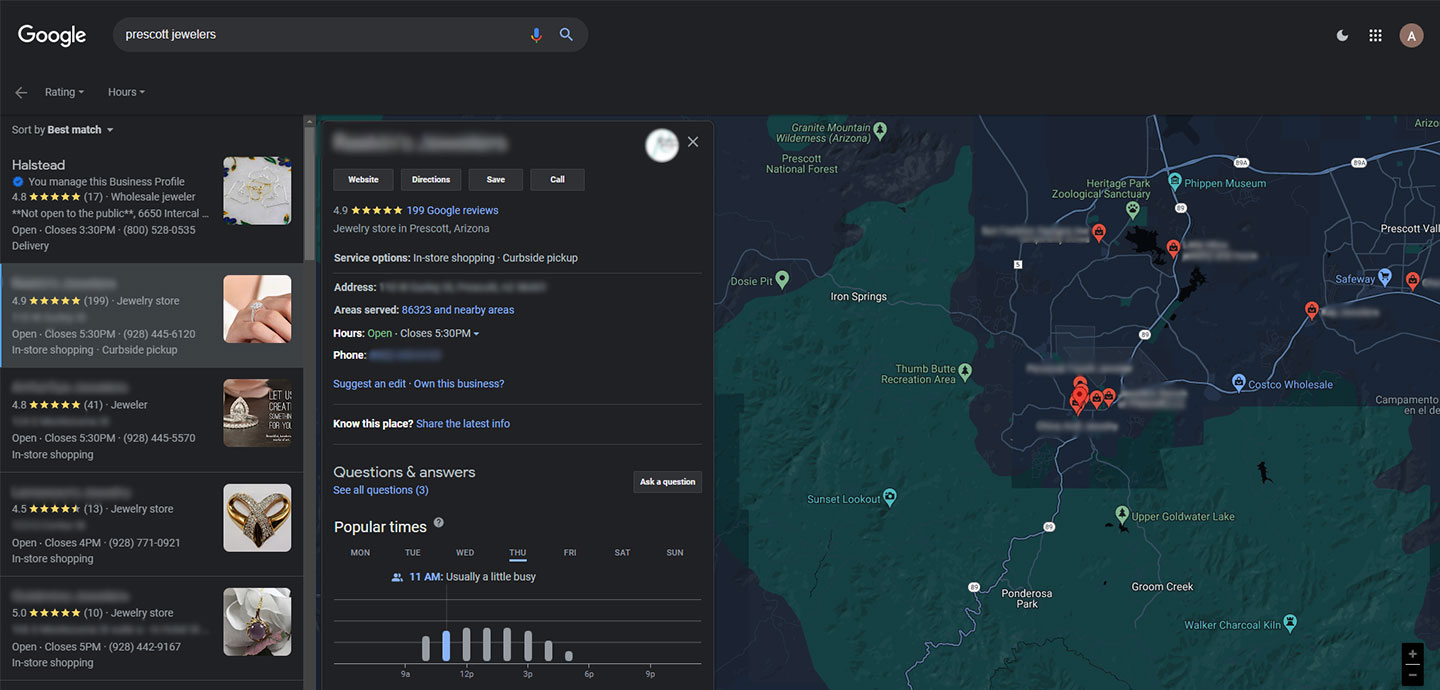
Task: Click the Heritage Park Zoological Sanctuary pin
Action: (1133, 210)
